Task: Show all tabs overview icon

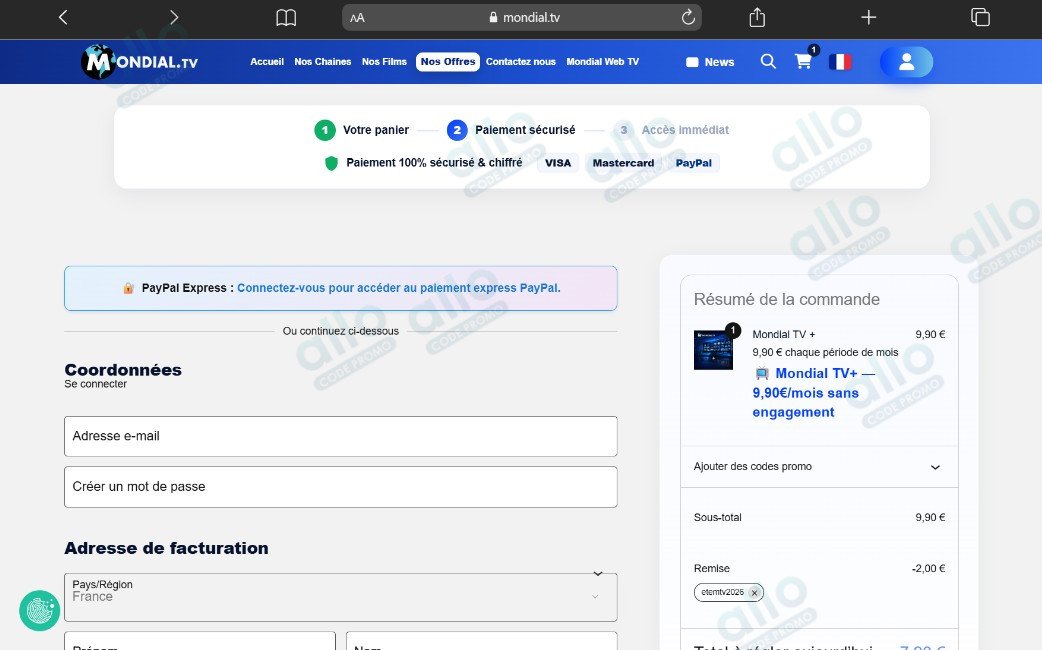Action: coord(980,17)
